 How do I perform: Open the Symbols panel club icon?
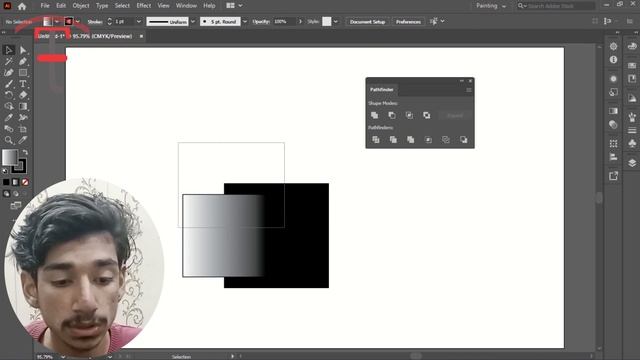[x=632, y=144]
